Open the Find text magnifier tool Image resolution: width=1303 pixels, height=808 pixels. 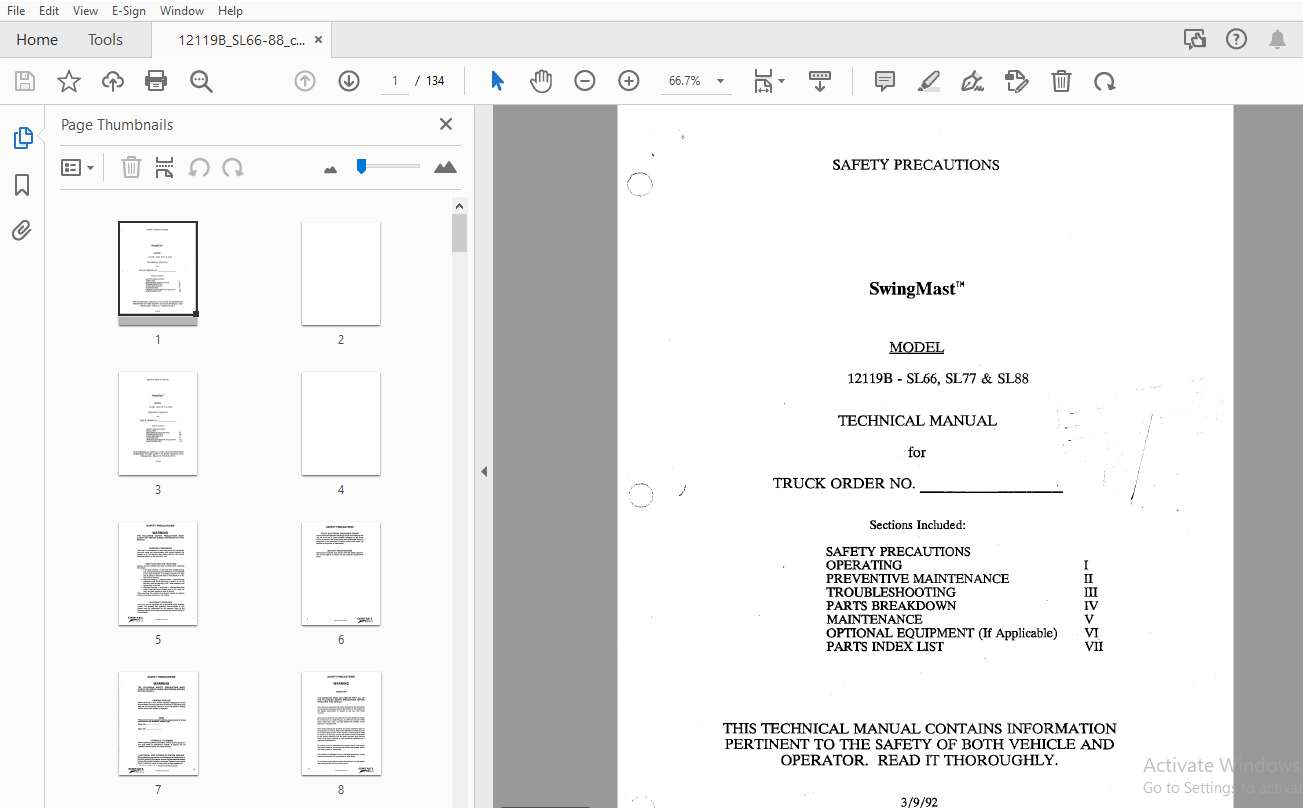coord(202,81)
